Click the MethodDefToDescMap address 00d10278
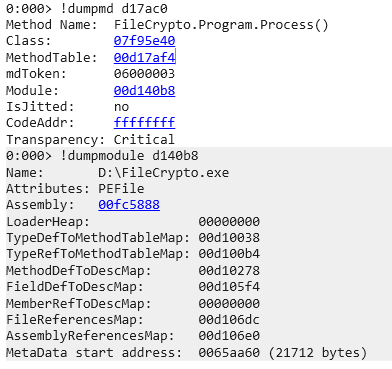The image size is (392, 369). coord(229,271)
